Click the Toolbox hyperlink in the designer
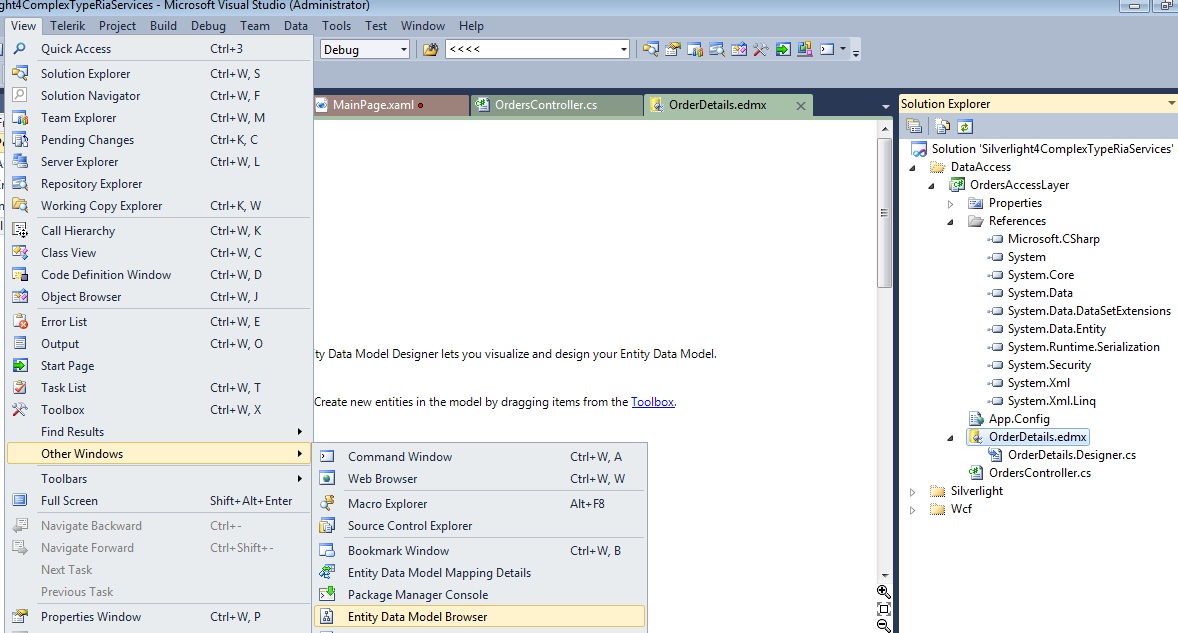The image size is (1178, 633). (x=652, y=402)
